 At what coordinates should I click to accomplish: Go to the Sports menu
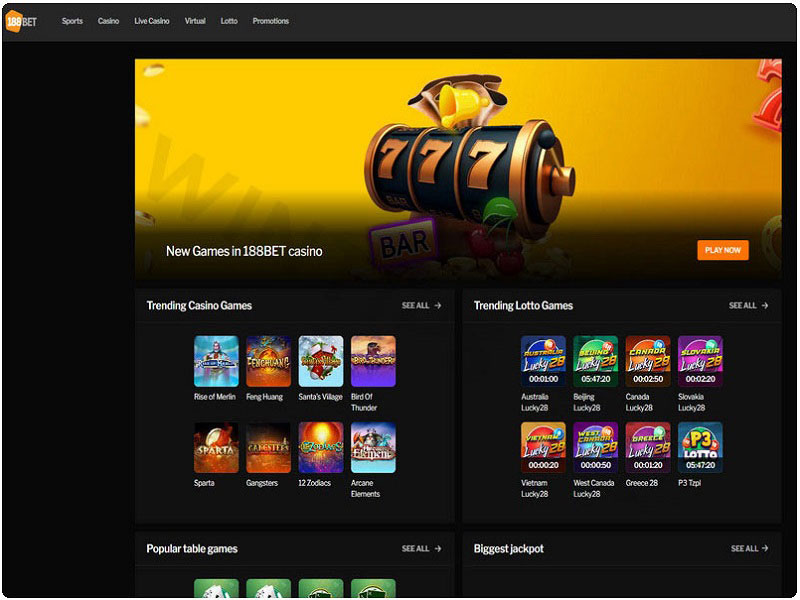(72, 21)
